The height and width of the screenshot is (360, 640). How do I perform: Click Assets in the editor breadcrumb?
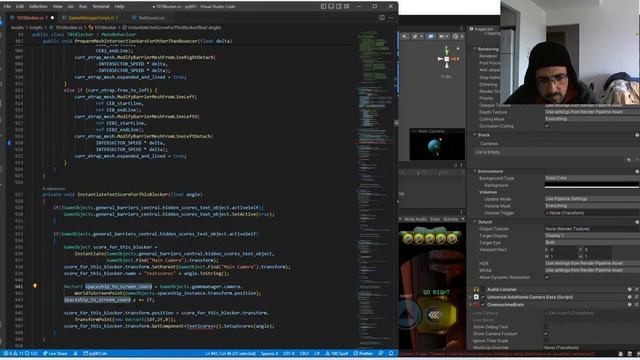17,28
